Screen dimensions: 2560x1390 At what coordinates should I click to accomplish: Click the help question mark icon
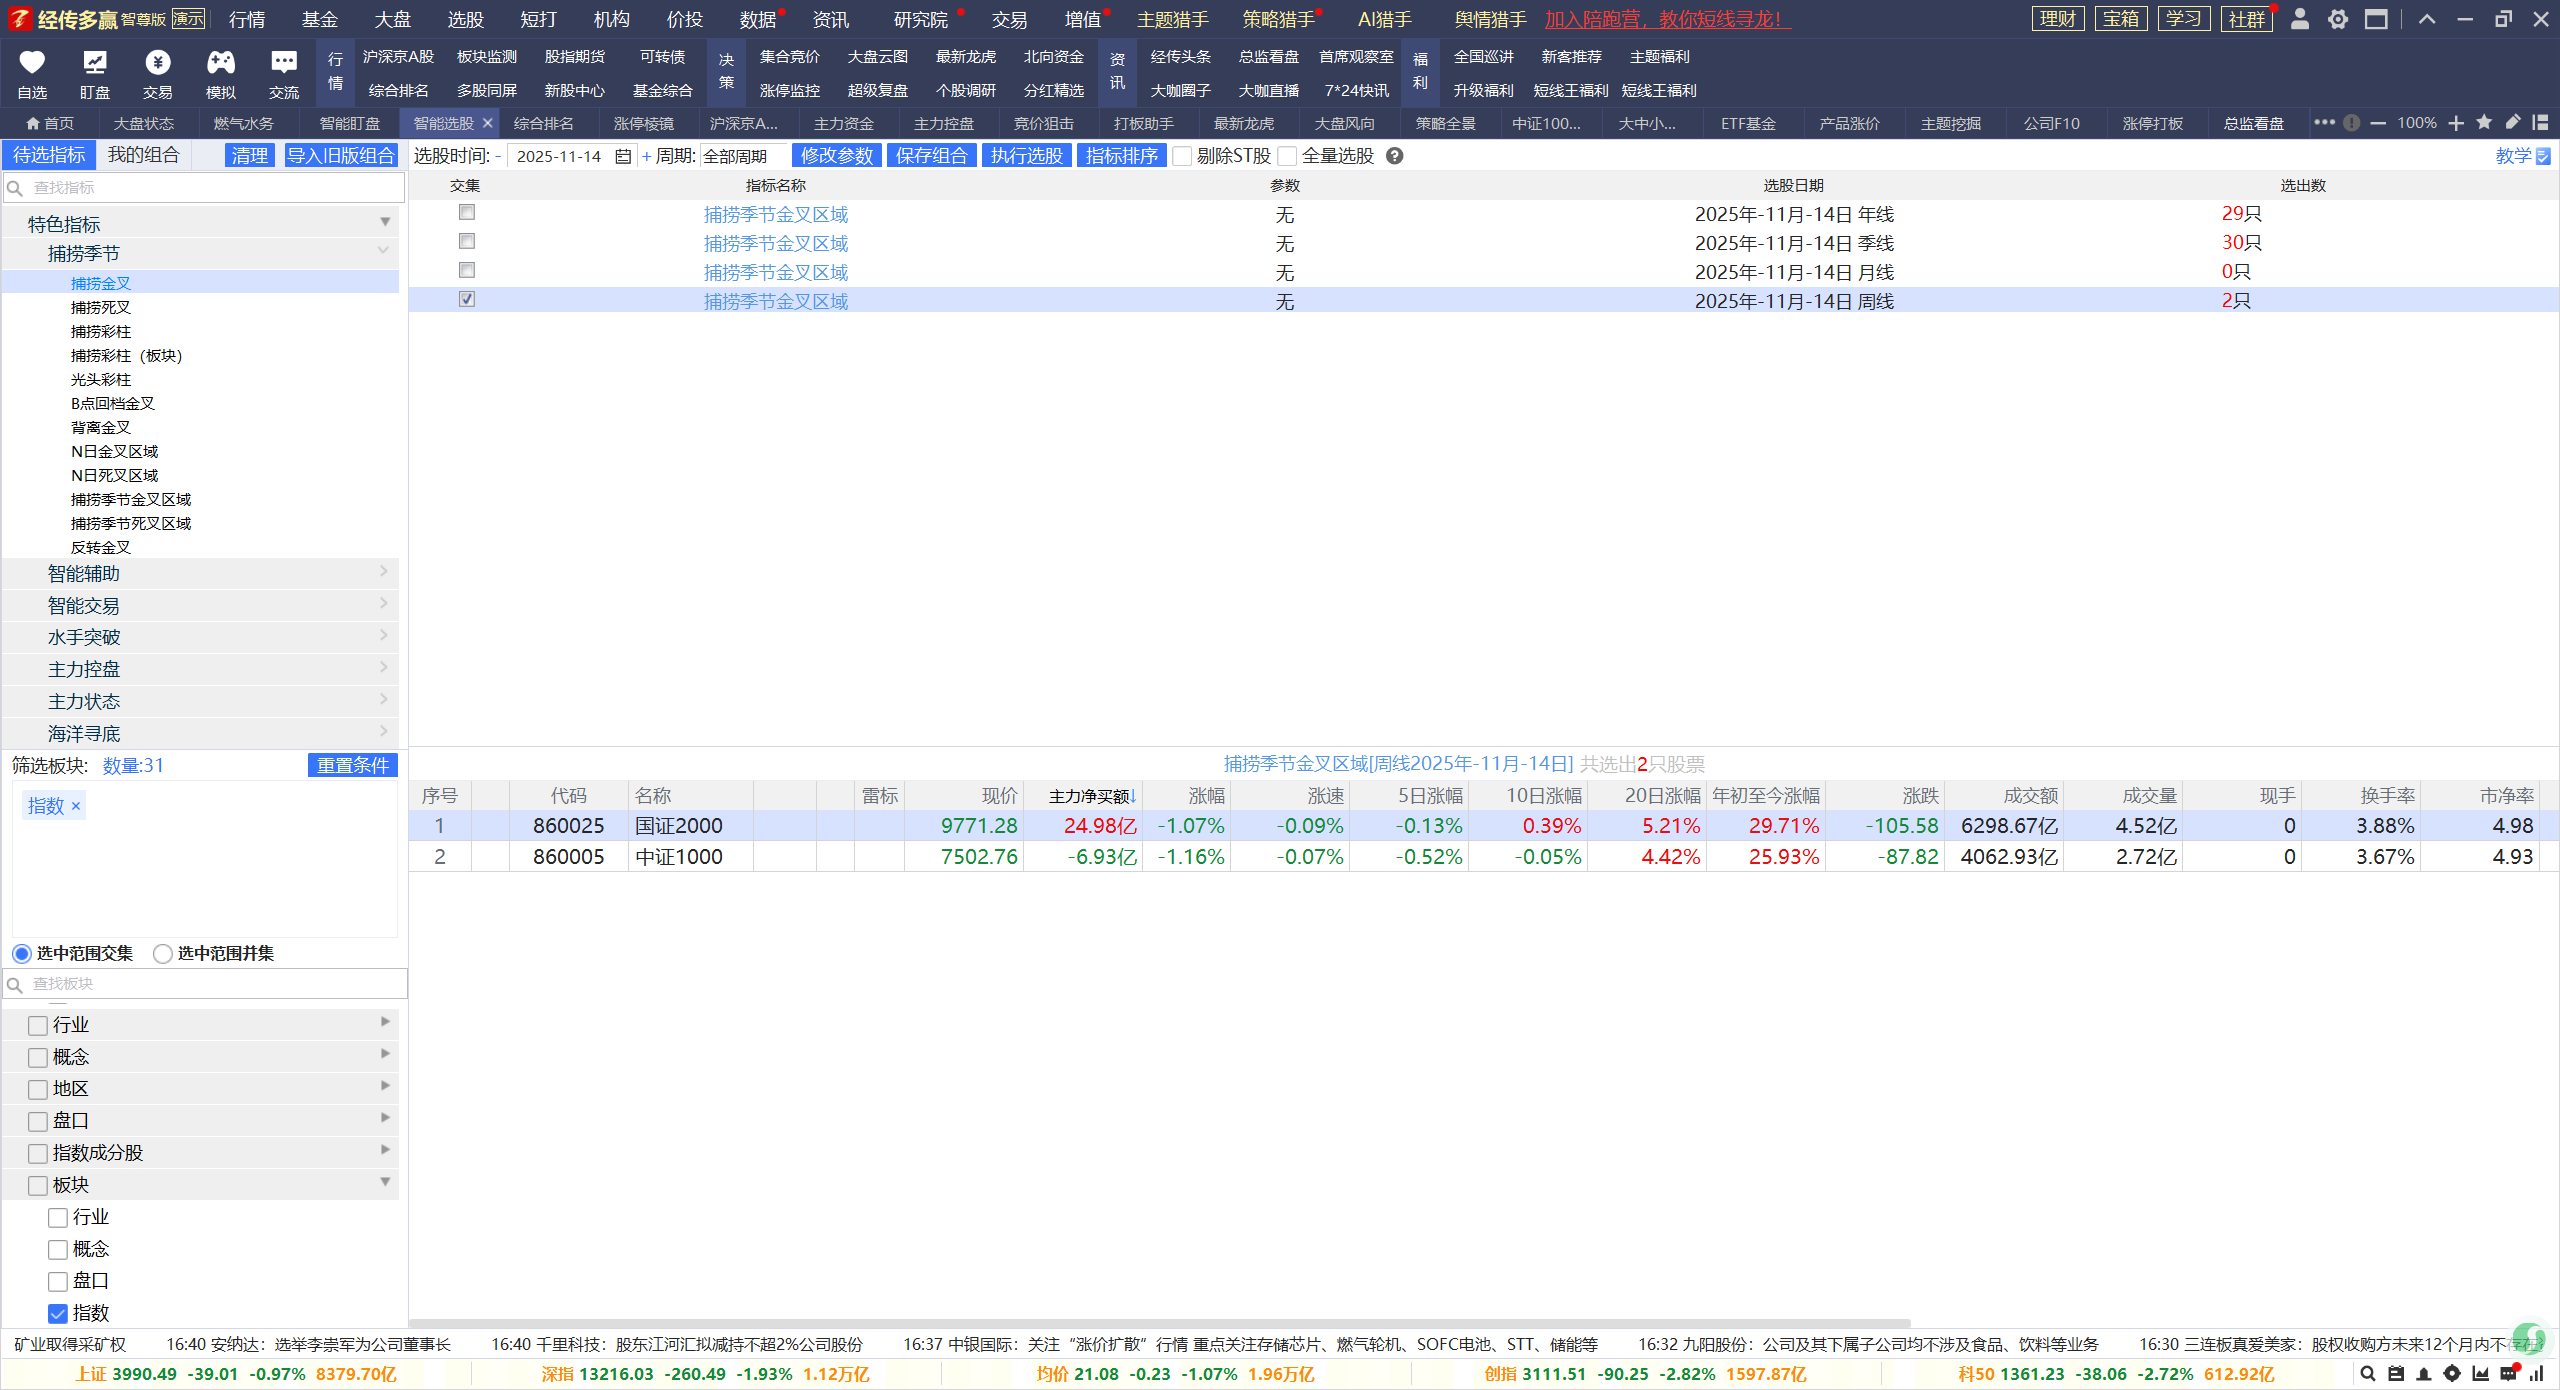(1395, 156)
